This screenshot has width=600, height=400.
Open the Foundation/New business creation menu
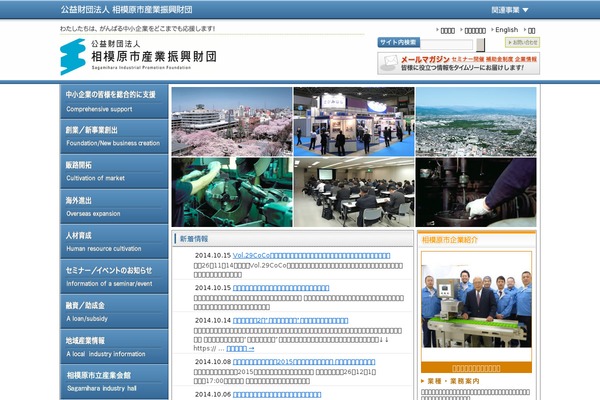(x=114, y=137)
